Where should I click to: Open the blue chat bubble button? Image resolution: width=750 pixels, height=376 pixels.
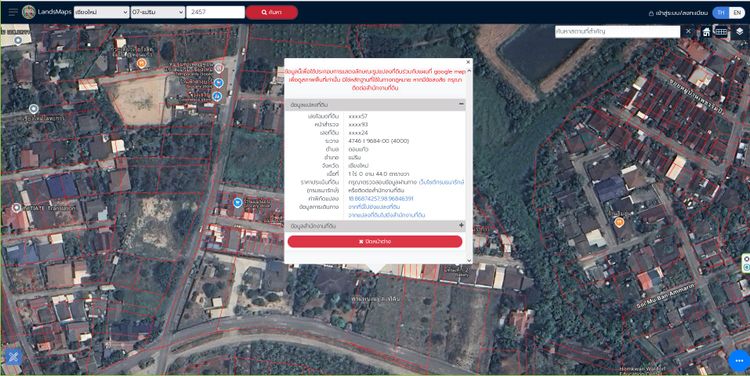tap(739, 361)
